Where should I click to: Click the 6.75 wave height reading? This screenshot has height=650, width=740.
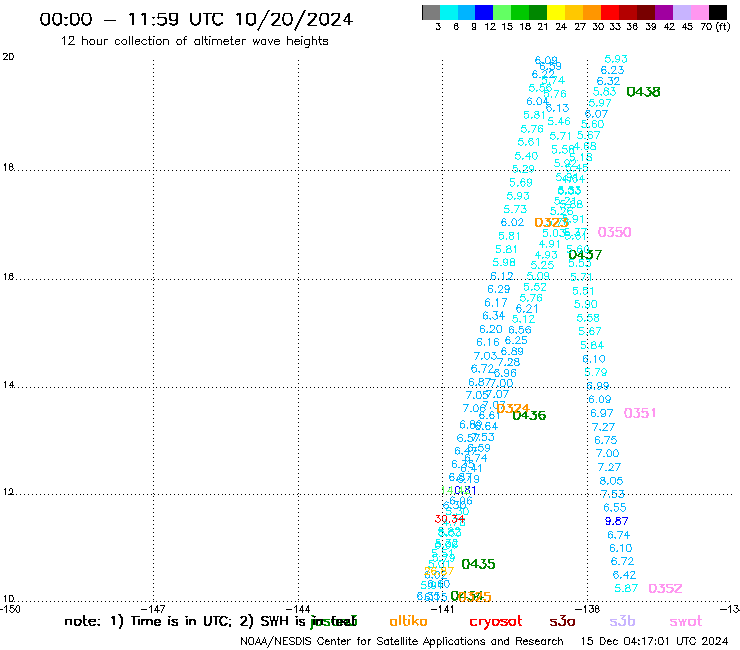coord(605,440)
